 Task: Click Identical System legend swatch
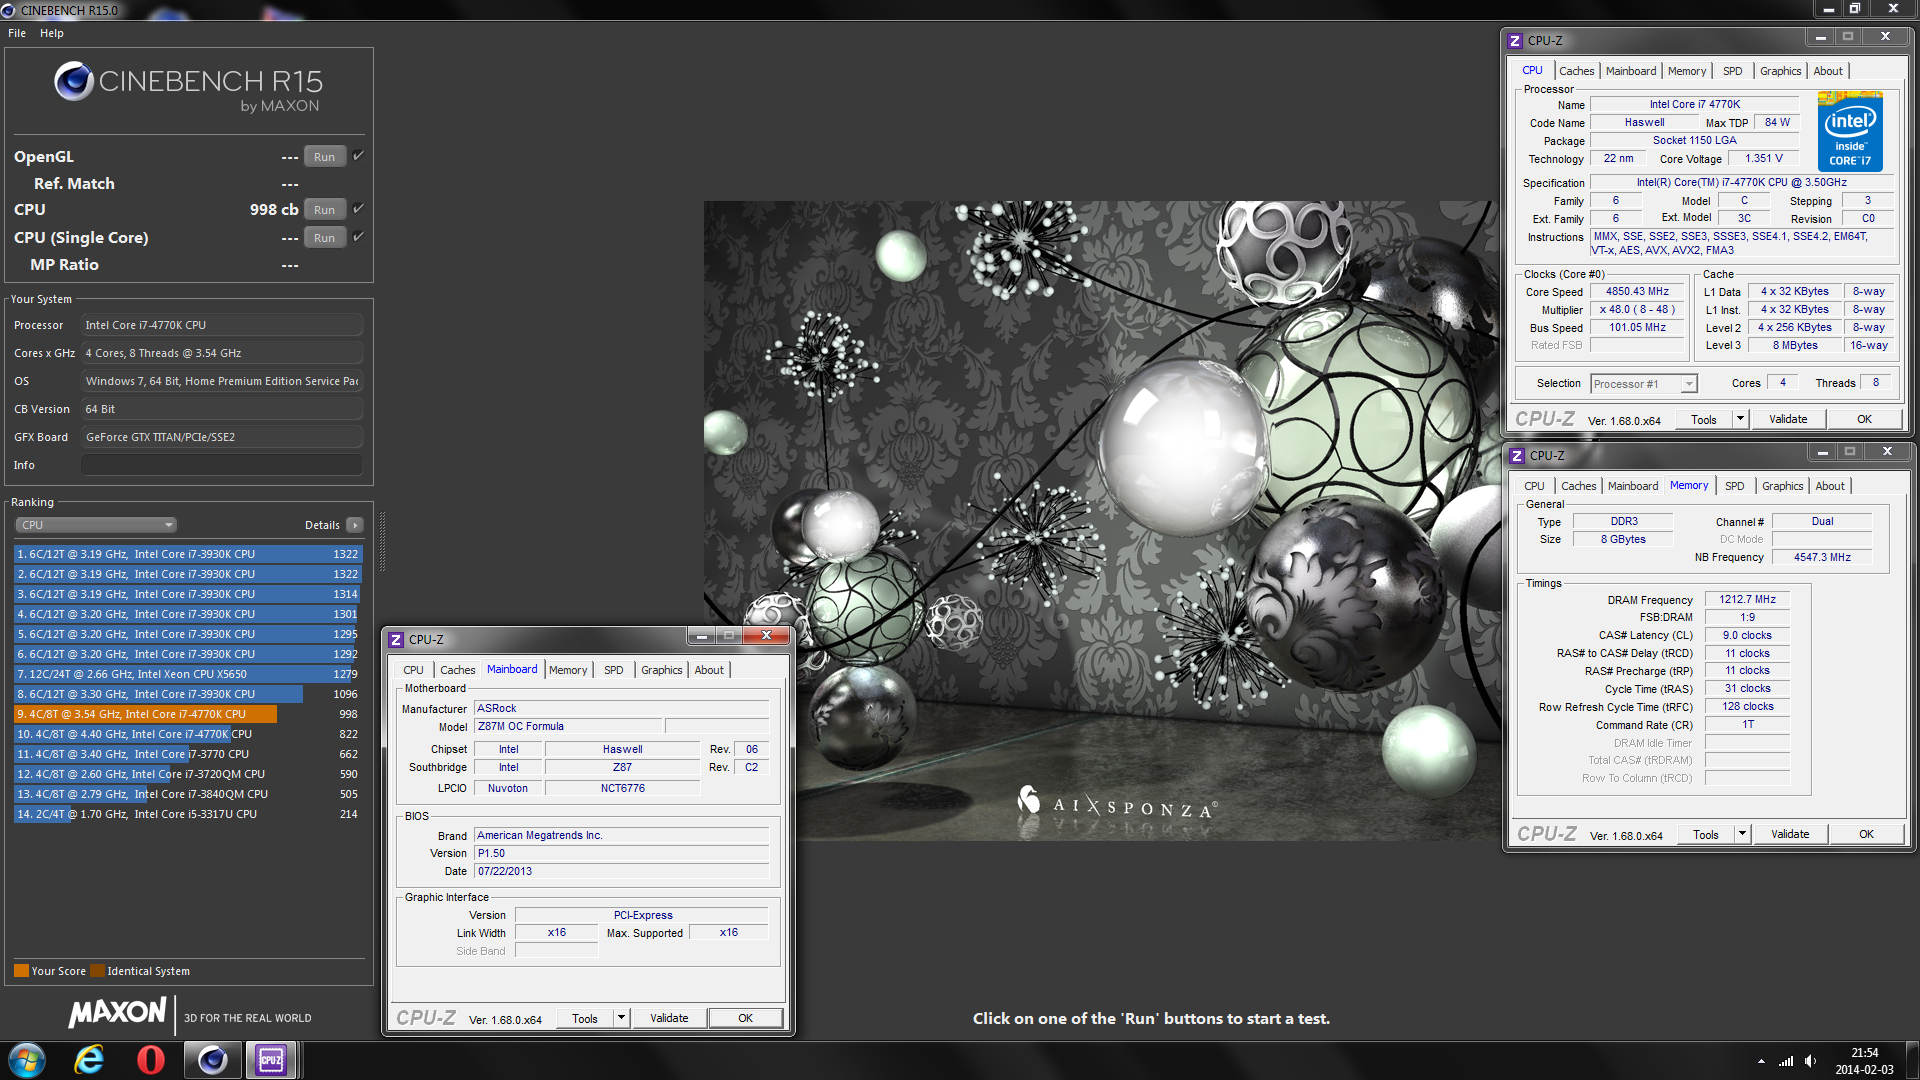coord(97,971)
